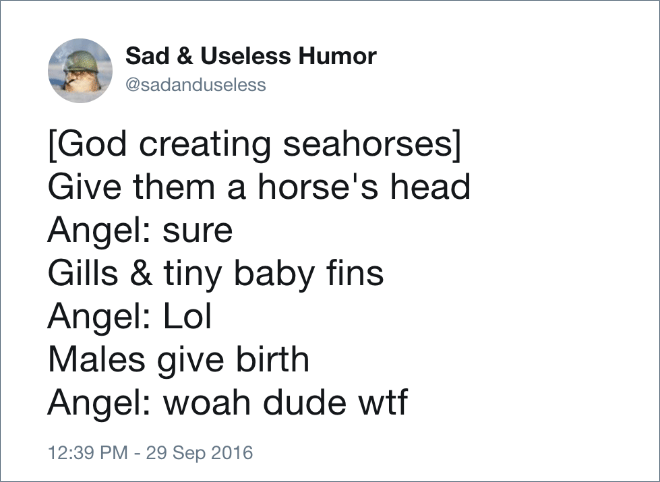Select the word 'dude' in last line

click(x=305, y=402)
